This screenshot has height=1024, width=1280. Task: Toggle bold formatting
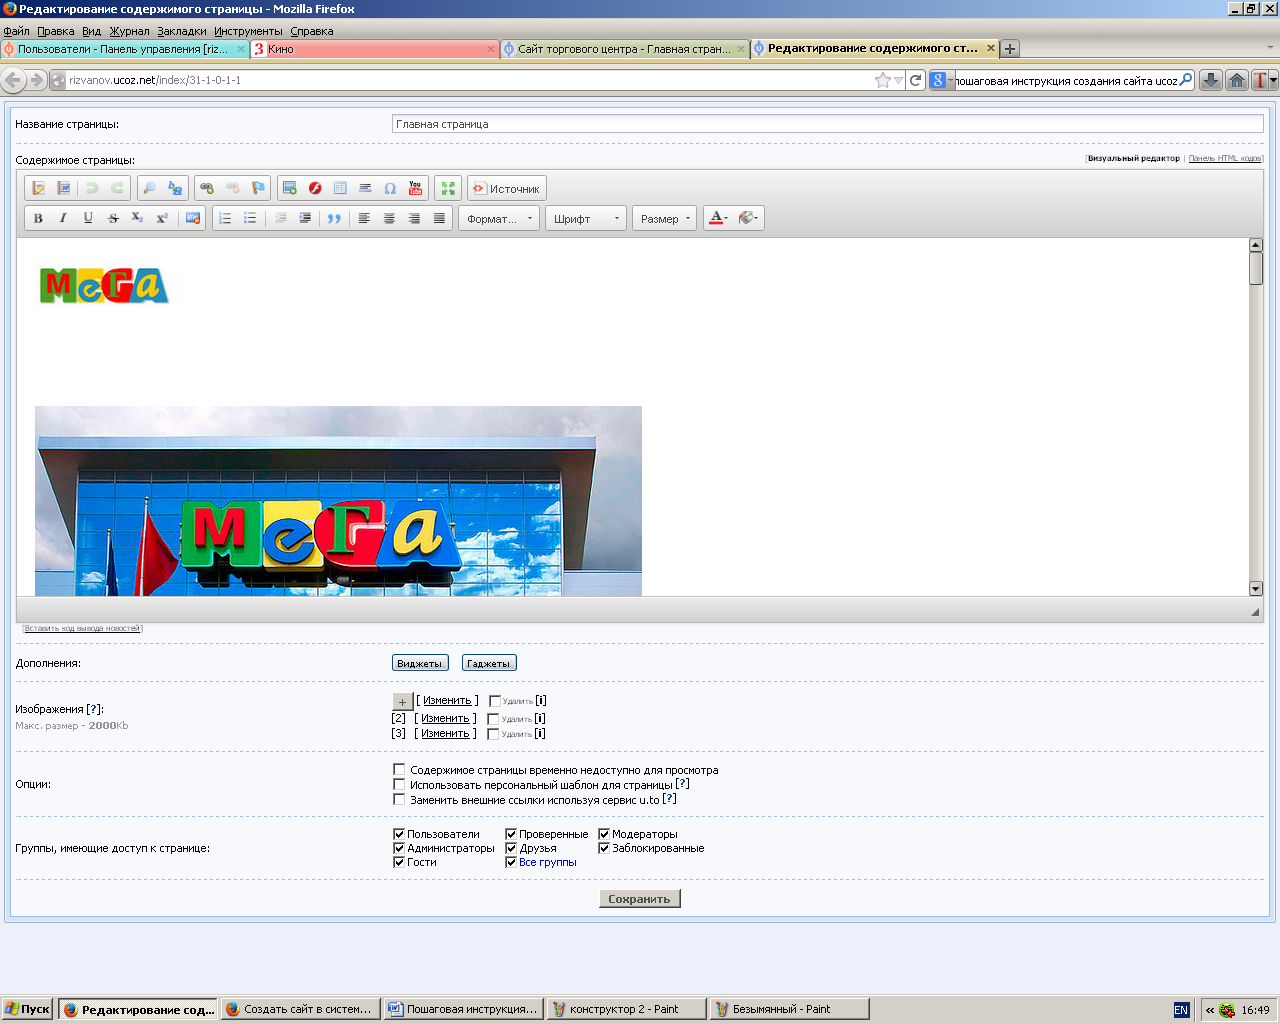[38, 218]
